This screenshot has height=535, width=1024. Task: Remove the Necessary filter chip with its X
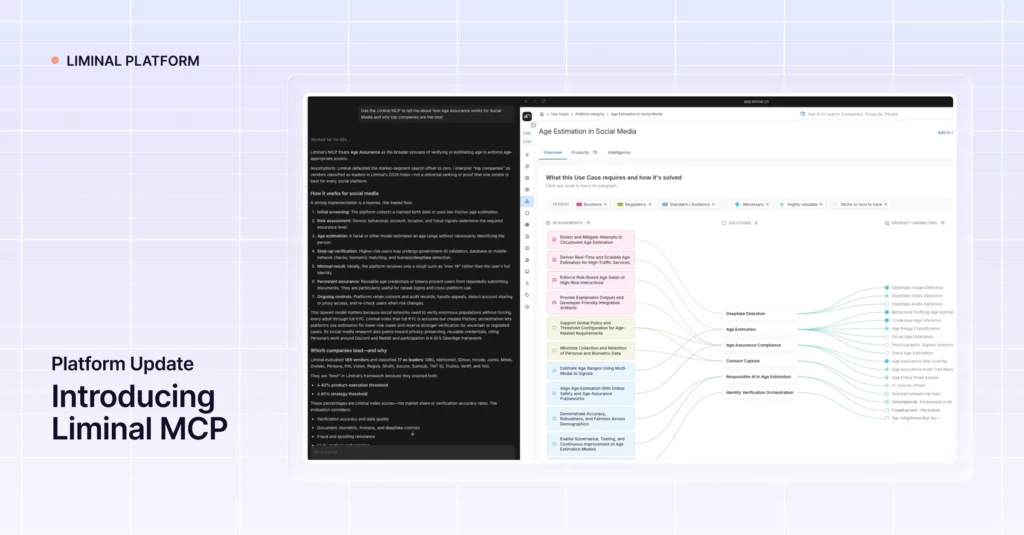(x=767, y=204)
